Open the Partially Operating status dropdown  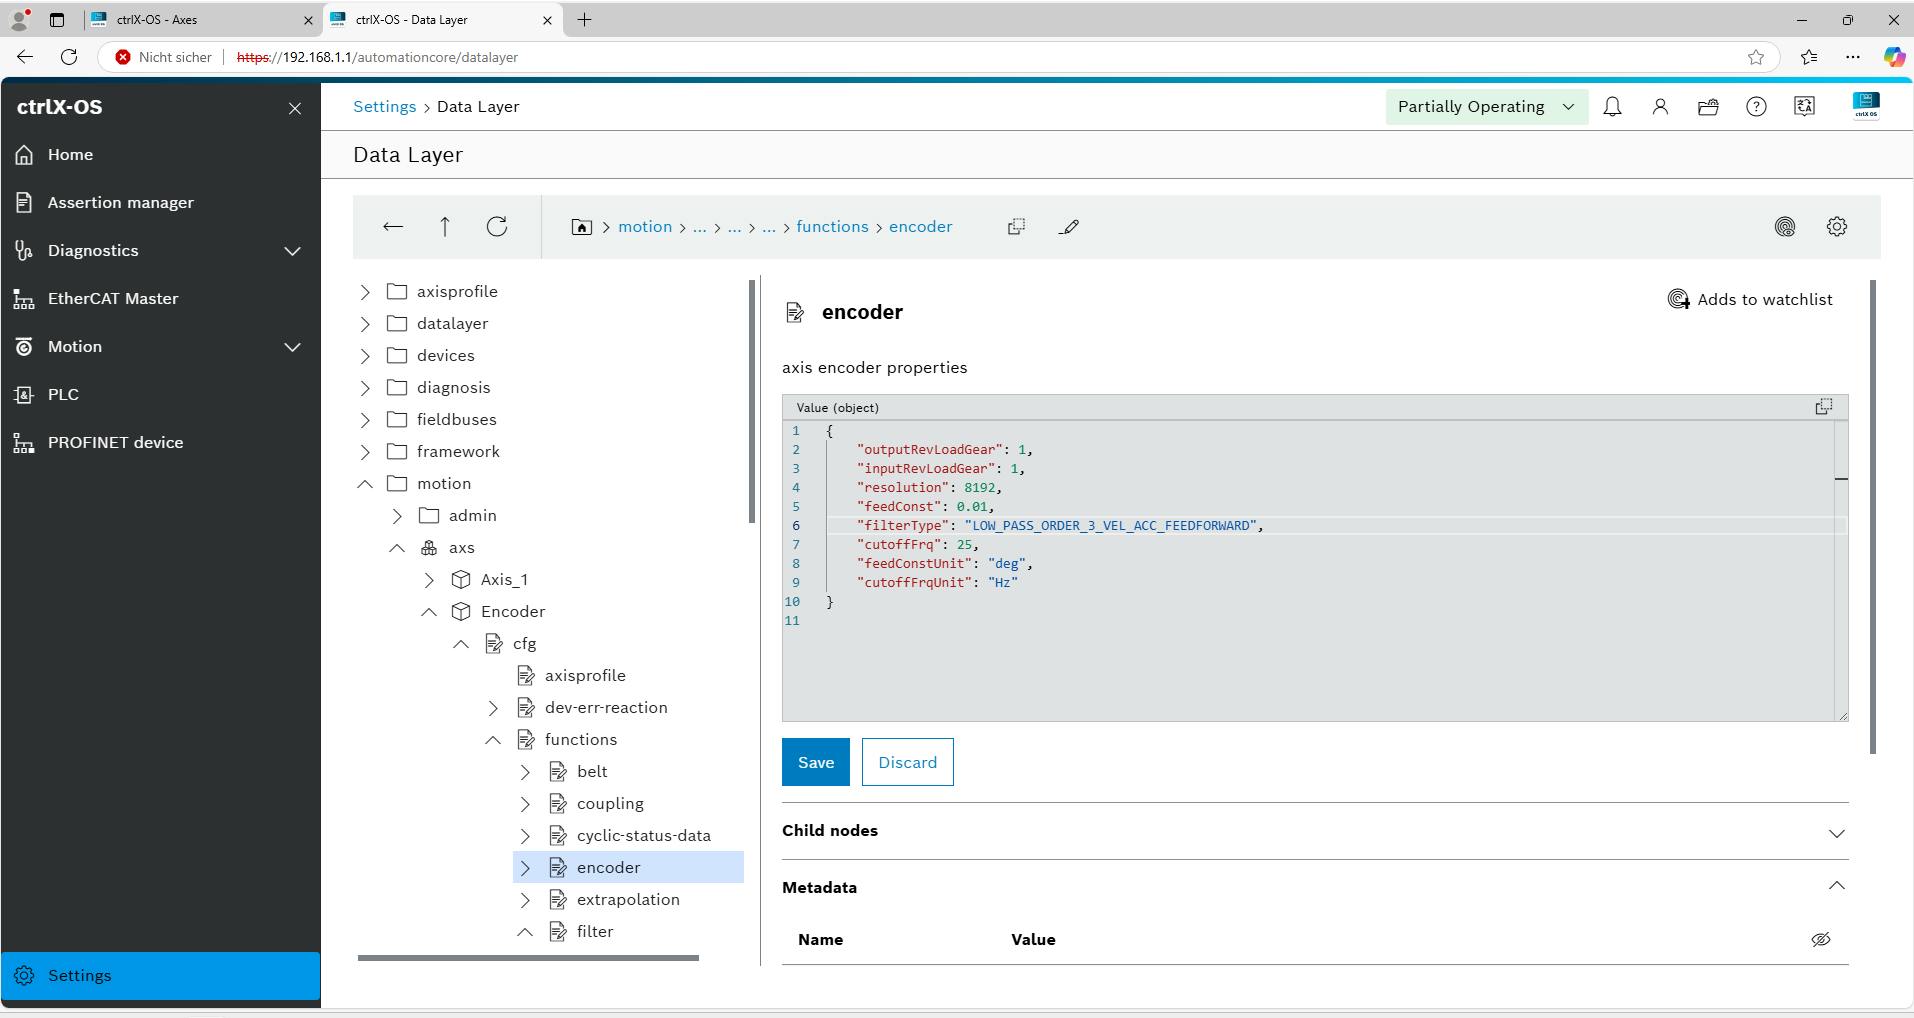click(x=1486, y=107)
